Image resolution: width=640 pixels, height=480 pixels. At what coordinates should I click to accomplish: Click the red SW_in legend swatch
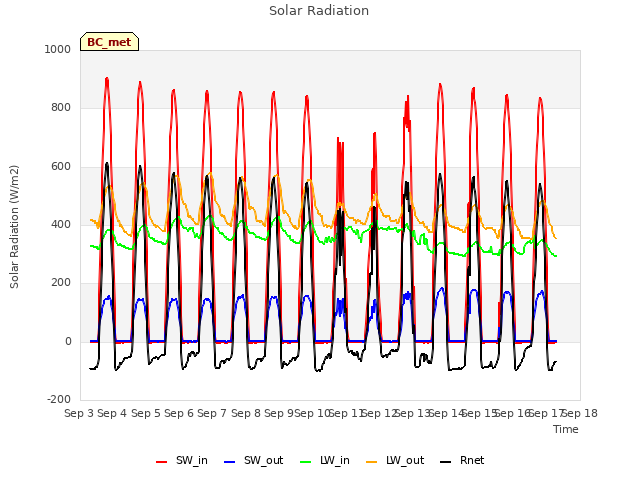[162, 462]
